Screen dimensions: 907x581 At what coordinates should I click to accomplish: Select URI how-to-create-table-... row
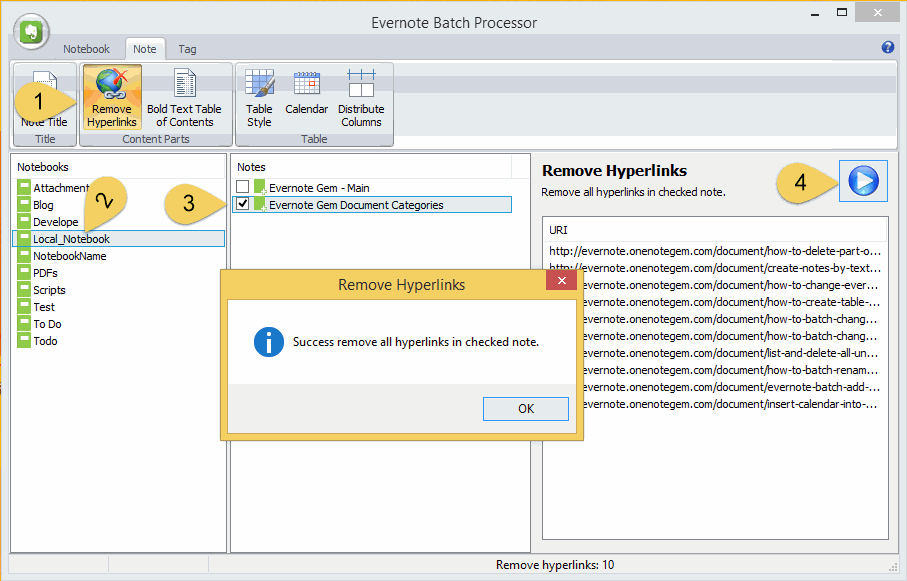(x=732, y=302)
